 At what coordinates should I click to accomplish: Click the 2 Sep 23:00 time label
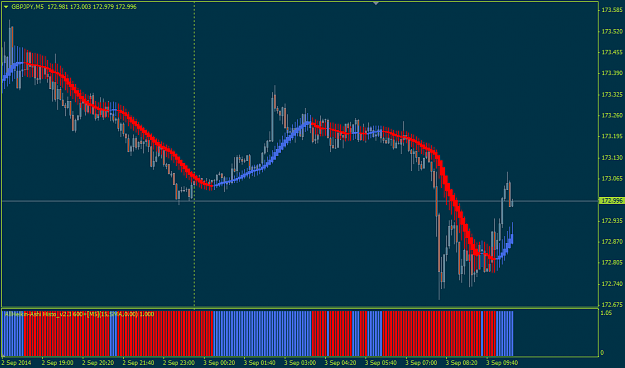179,363
